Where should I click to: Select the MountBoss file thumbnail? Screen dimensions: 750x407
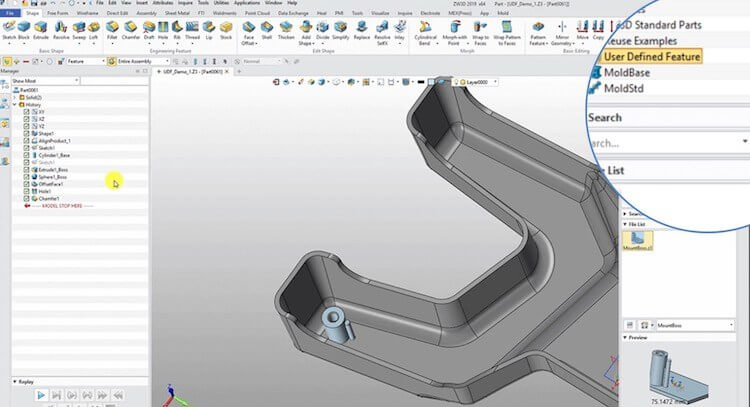pos(638,241)
